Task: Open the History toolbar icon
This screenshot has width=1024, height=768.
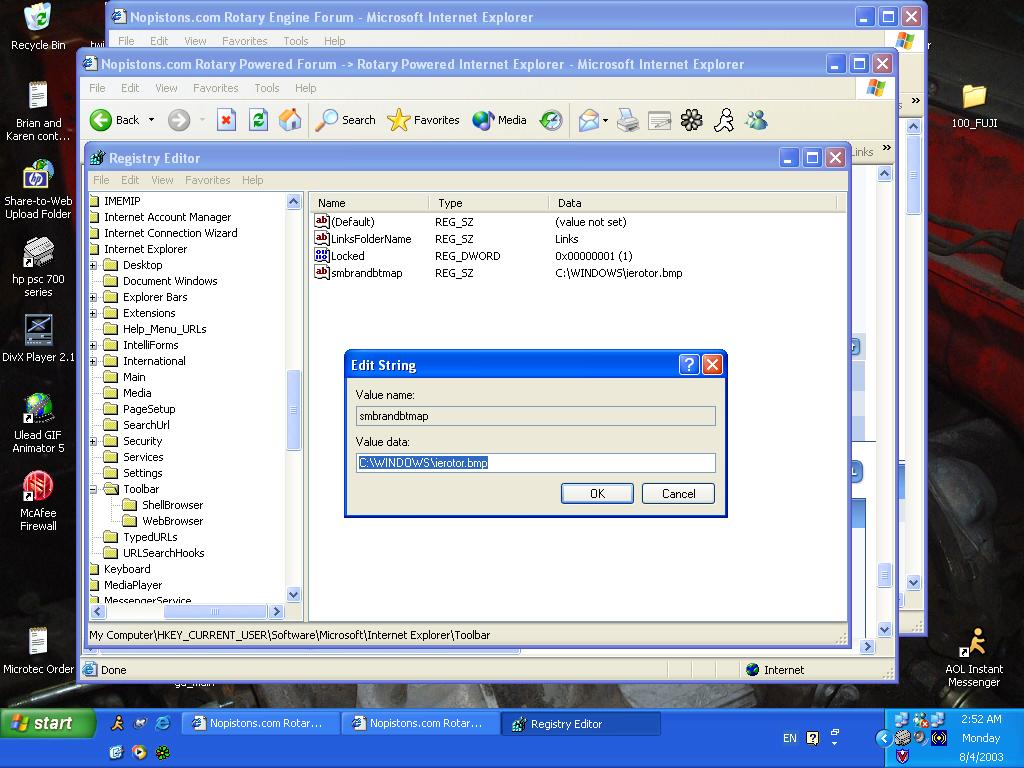Action: pos(551,120)
